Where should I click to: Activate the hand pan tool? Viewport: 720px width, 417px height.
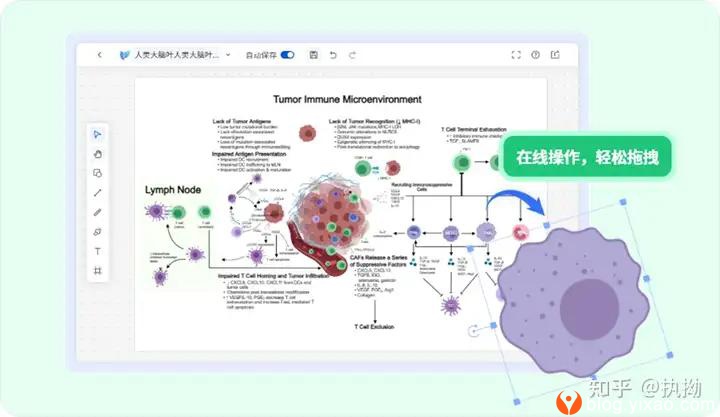[x=97, y=154]
